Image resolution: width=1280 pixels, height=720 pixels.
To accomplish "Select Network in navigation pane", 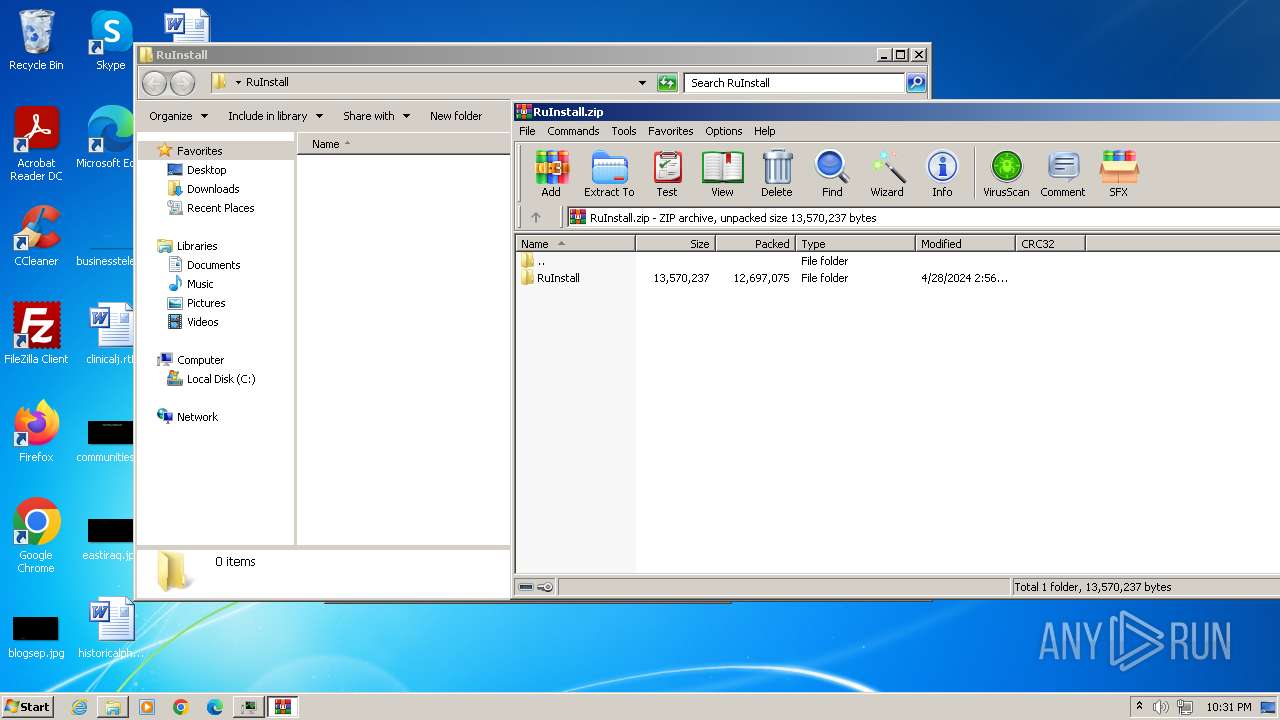I will pos(197,417).
